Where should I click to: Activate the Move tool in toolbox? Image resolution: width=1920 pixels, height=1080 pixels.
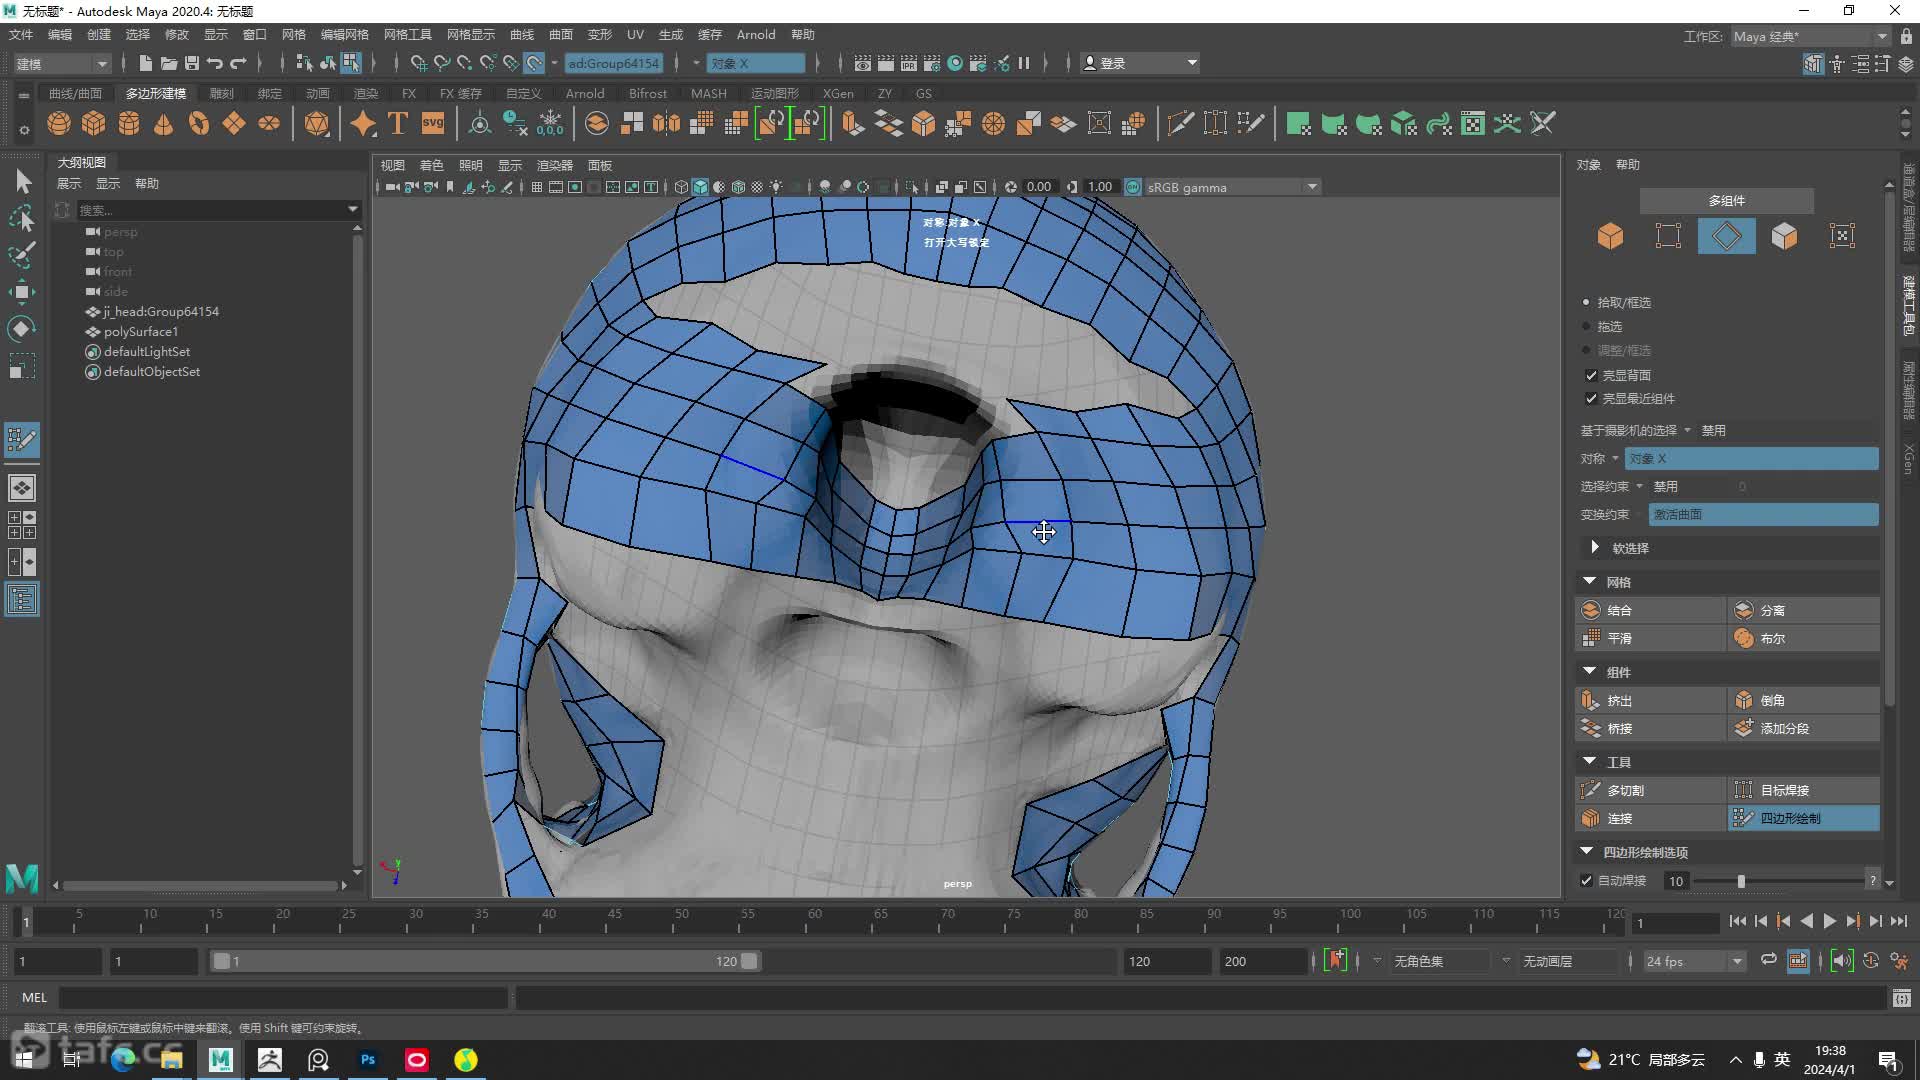[22, 292]
